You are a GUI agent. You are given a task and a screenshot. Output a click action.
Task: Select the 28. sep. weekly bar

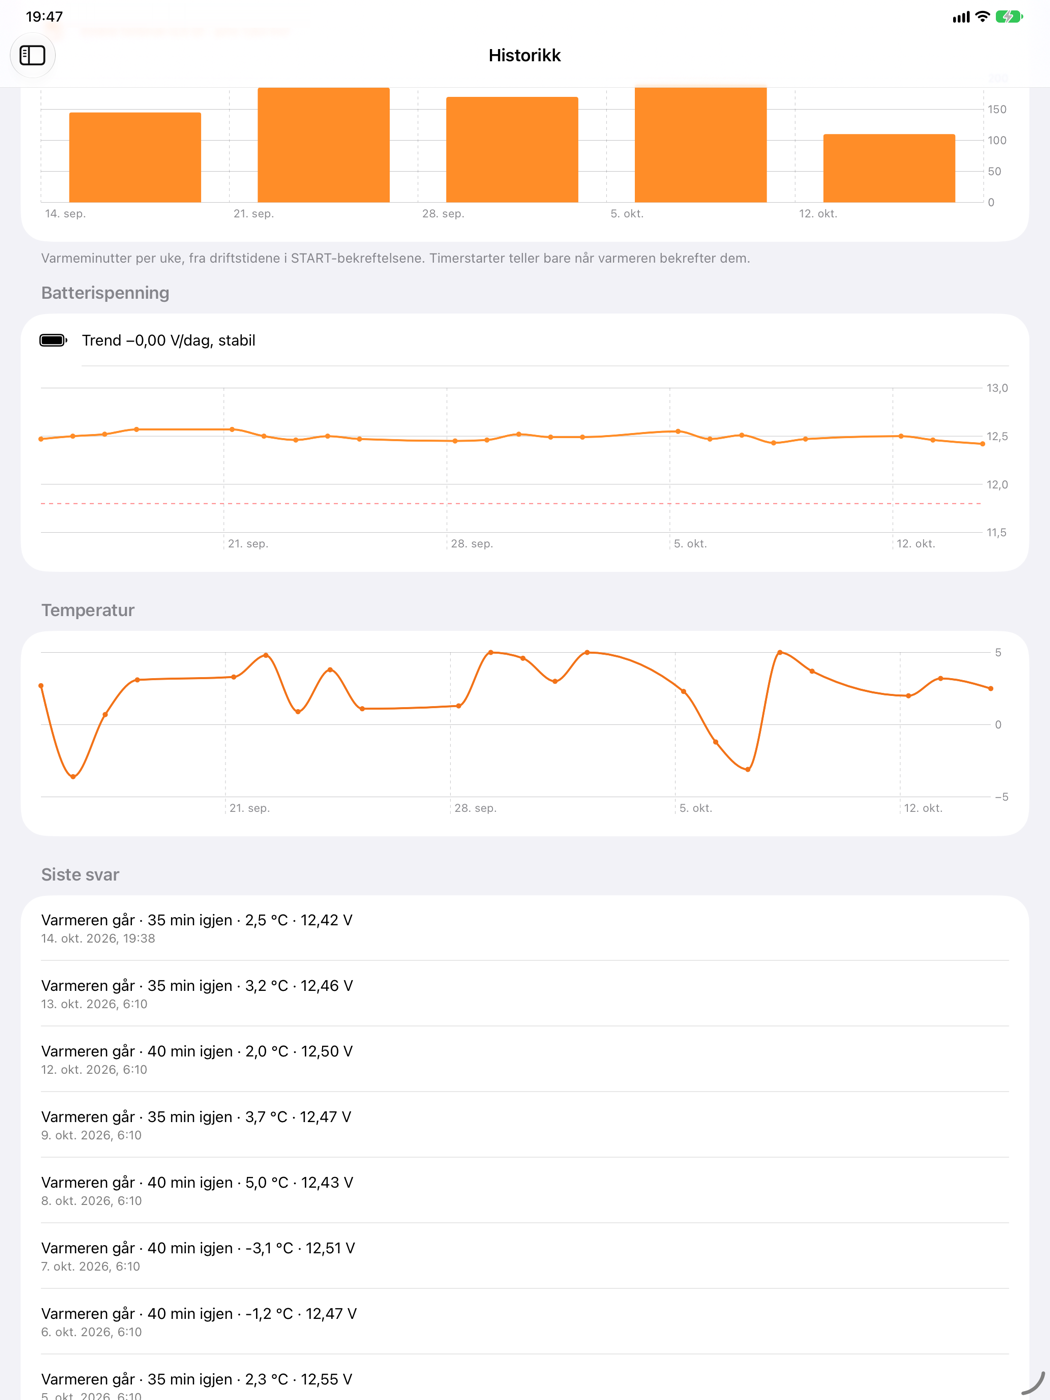(x=512, y=149)
